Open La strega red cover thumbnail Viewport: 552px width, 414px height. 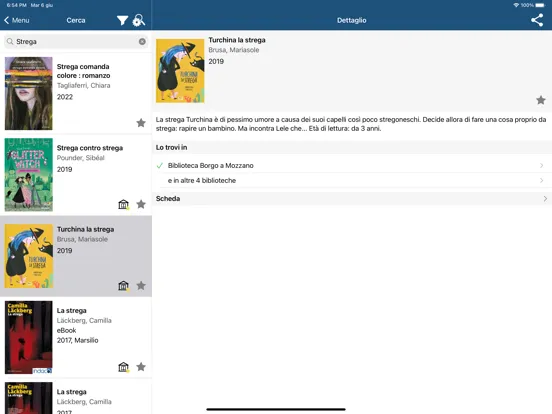pos(29,337)
